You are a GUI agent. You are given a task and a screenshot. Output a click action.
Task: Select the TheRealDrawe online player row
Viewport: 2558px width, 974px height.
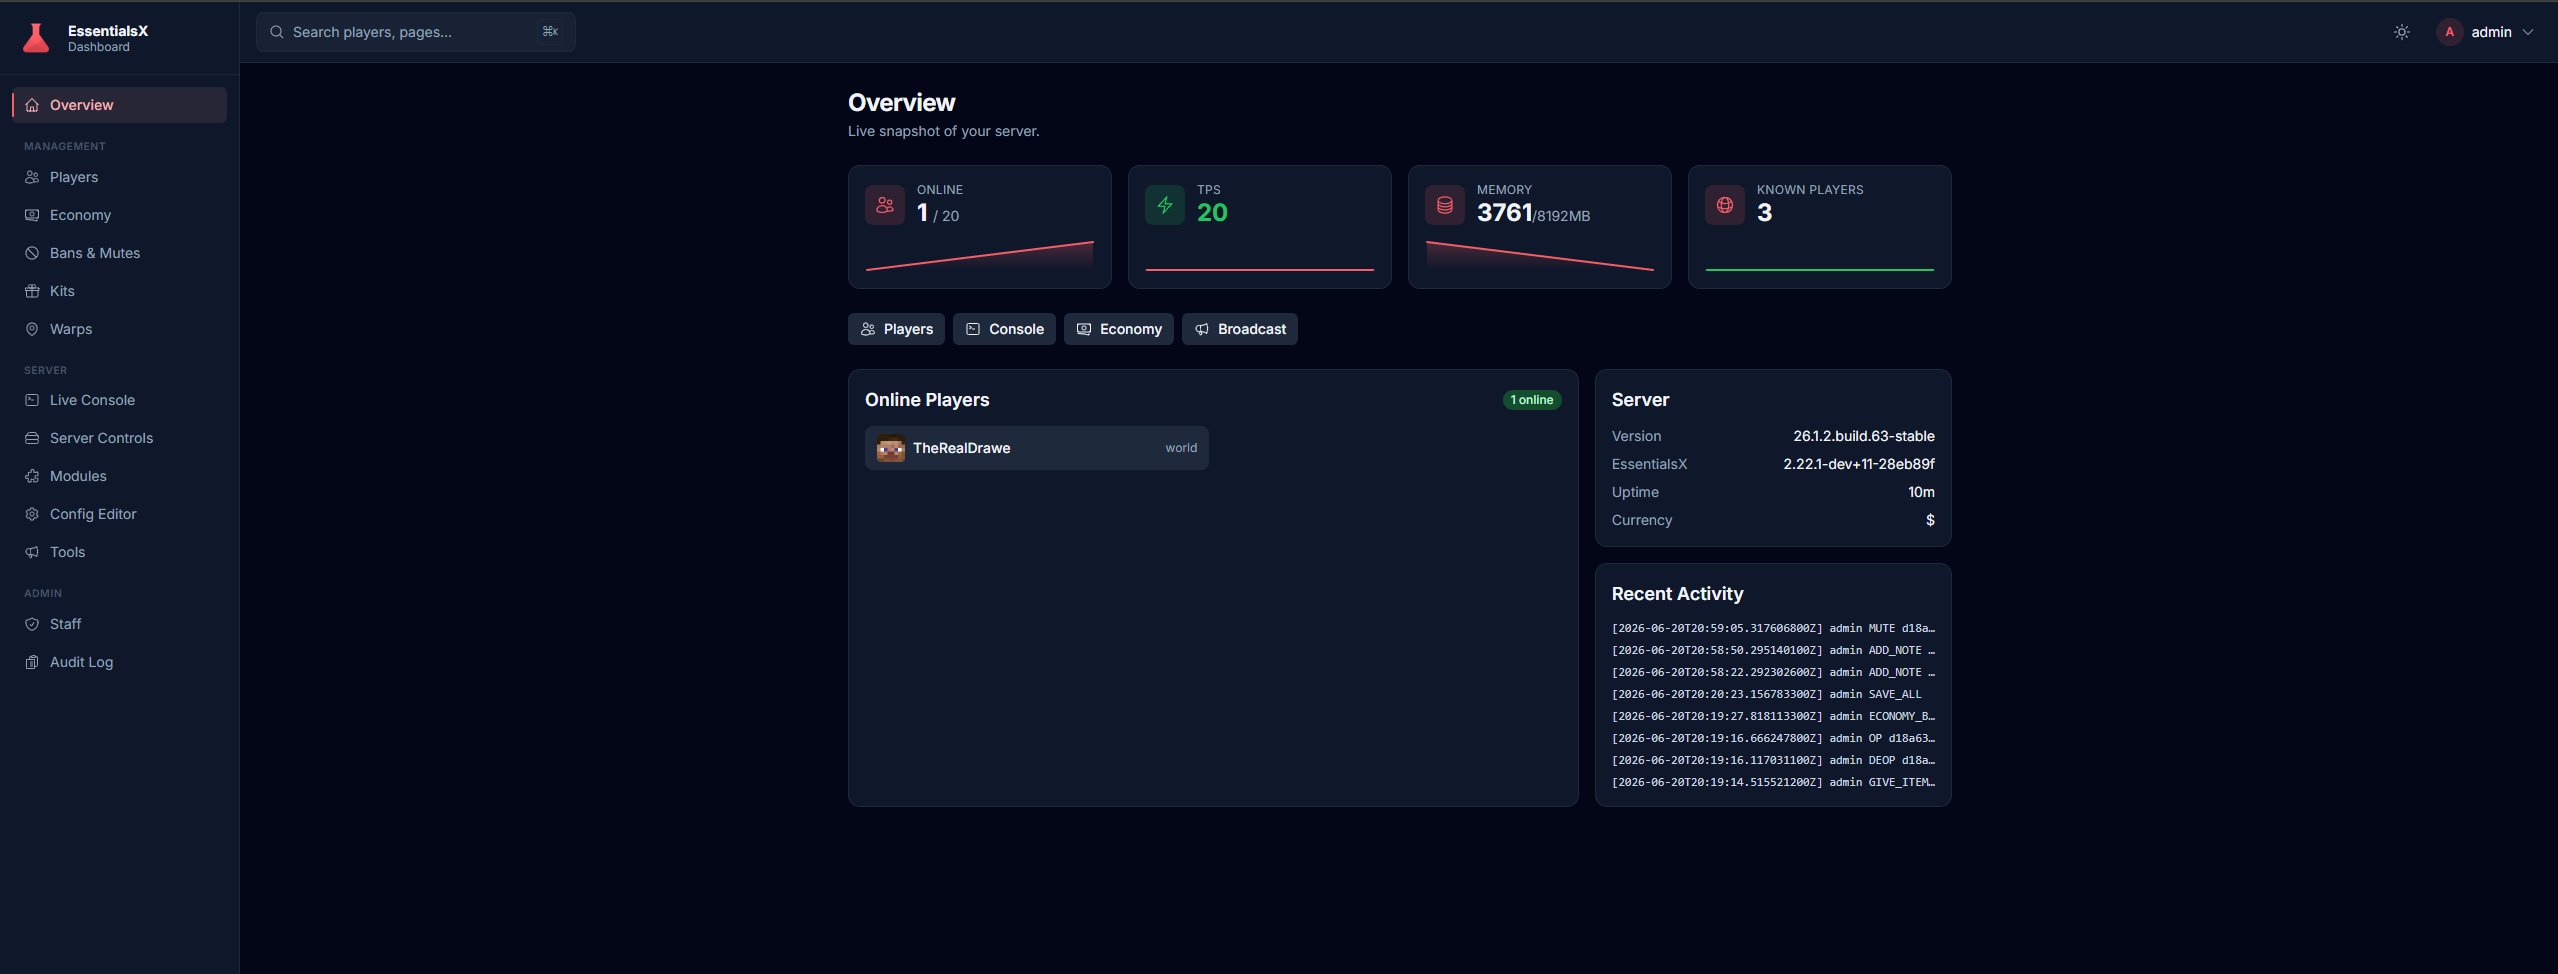click(x=1037, y=448)
